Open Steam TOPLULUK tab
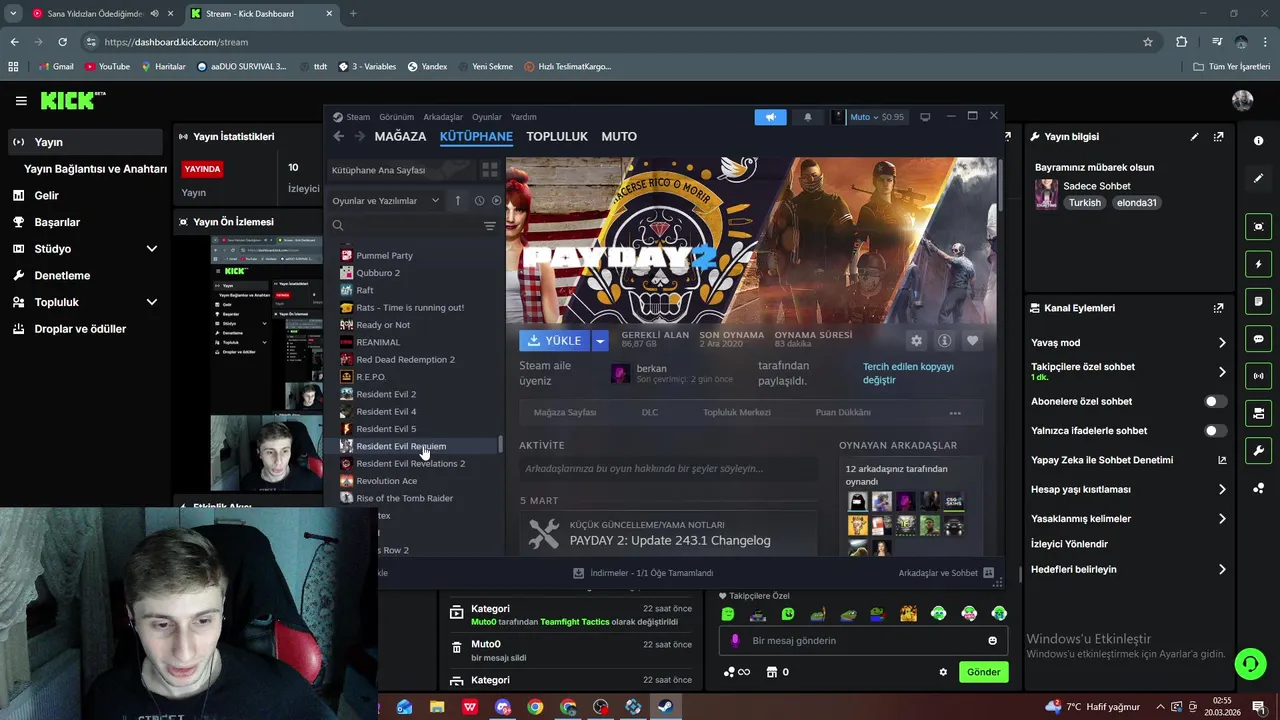 [x=557, y=136]
